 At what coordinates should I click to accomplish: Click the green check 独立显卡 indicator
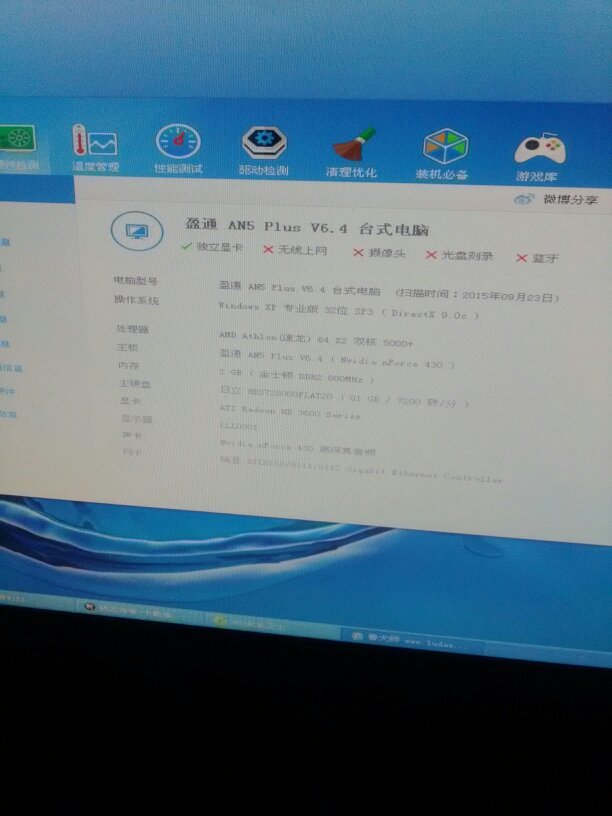[207, 247]
